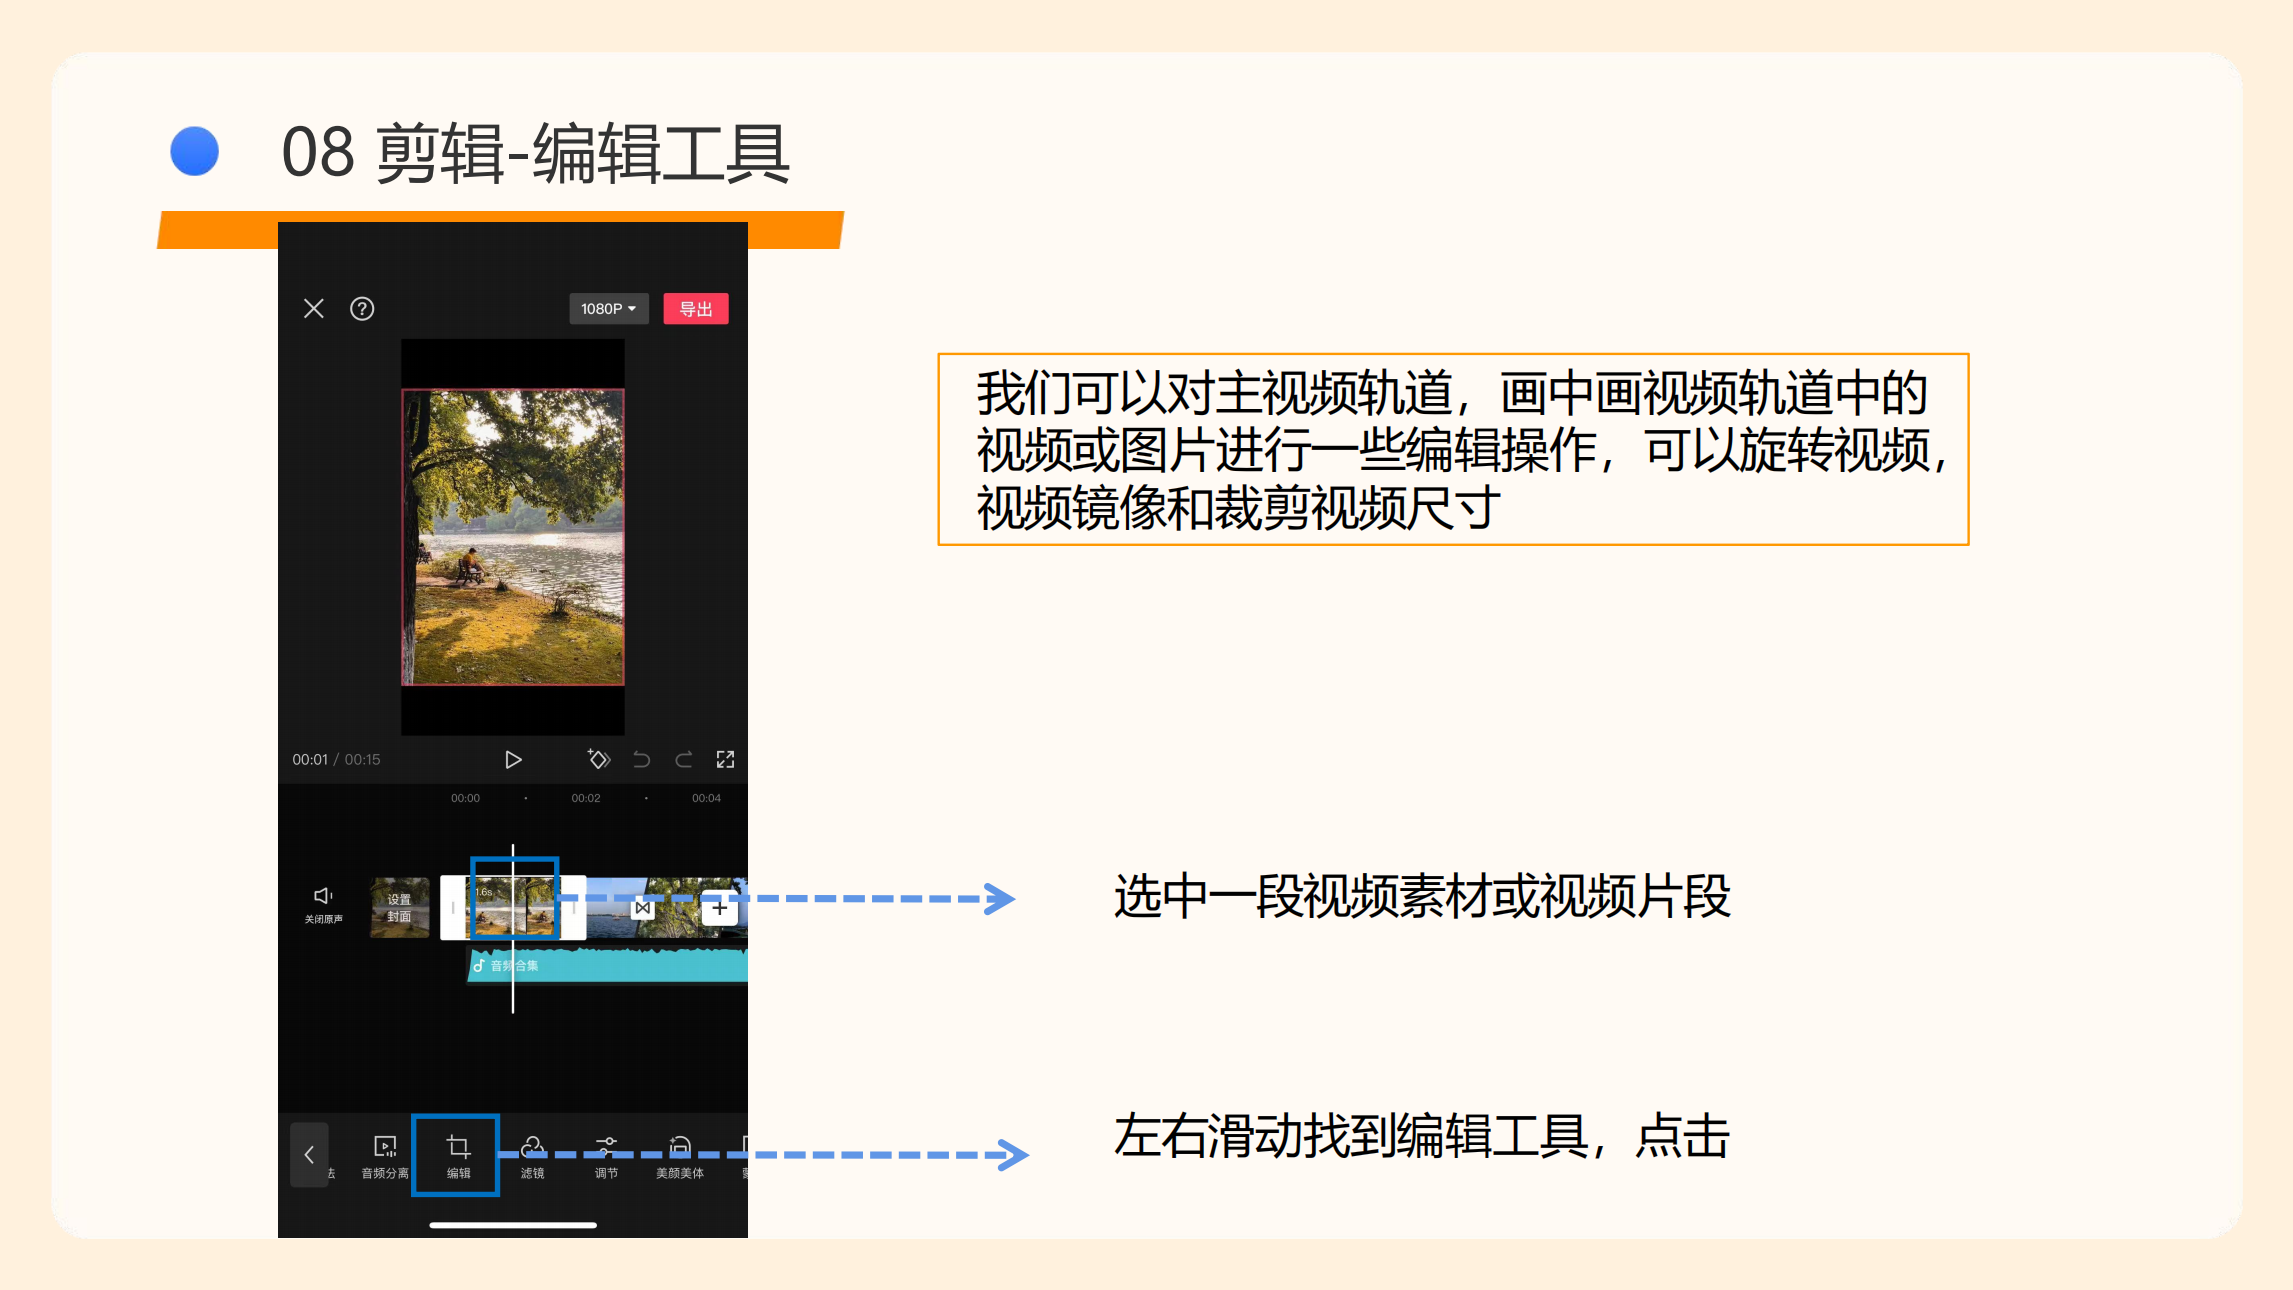This screenshot has width=2293, height=1290.
Task: Open the 调节 adjust tool
Action: click(607, 1156)
